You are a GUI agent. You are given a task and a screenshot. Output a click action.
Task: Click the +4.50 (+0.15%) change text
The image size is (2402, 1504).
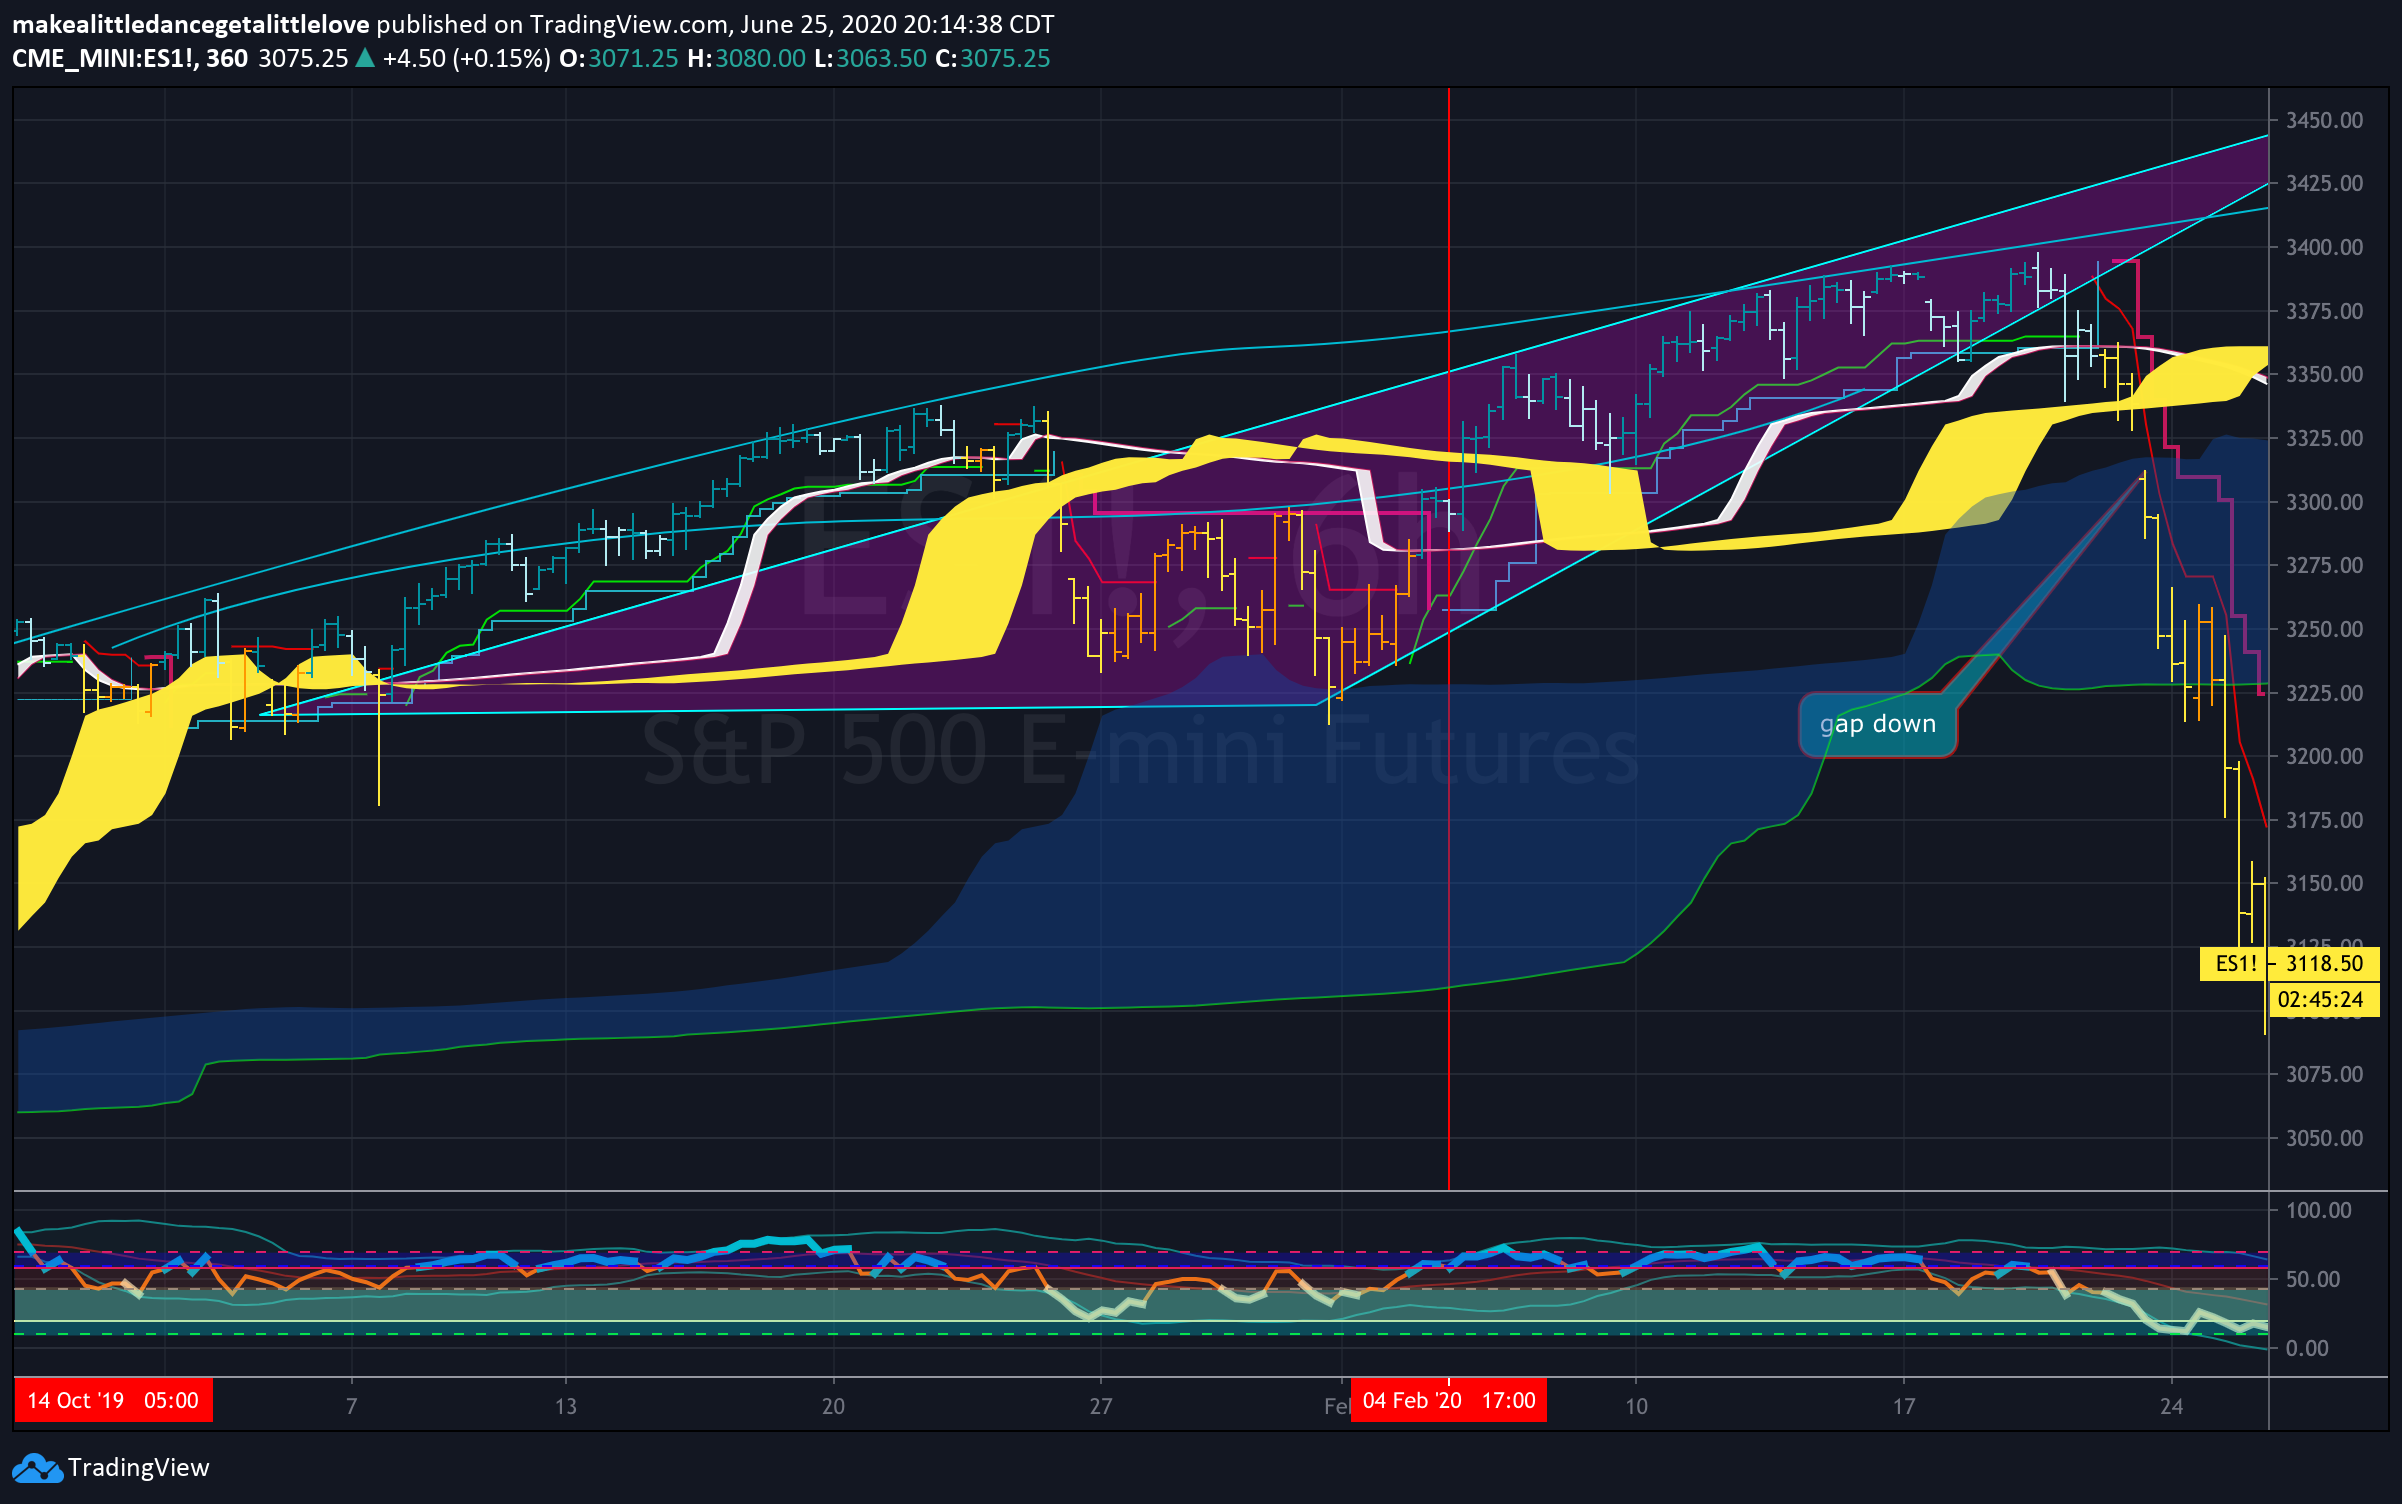[467, 59]
